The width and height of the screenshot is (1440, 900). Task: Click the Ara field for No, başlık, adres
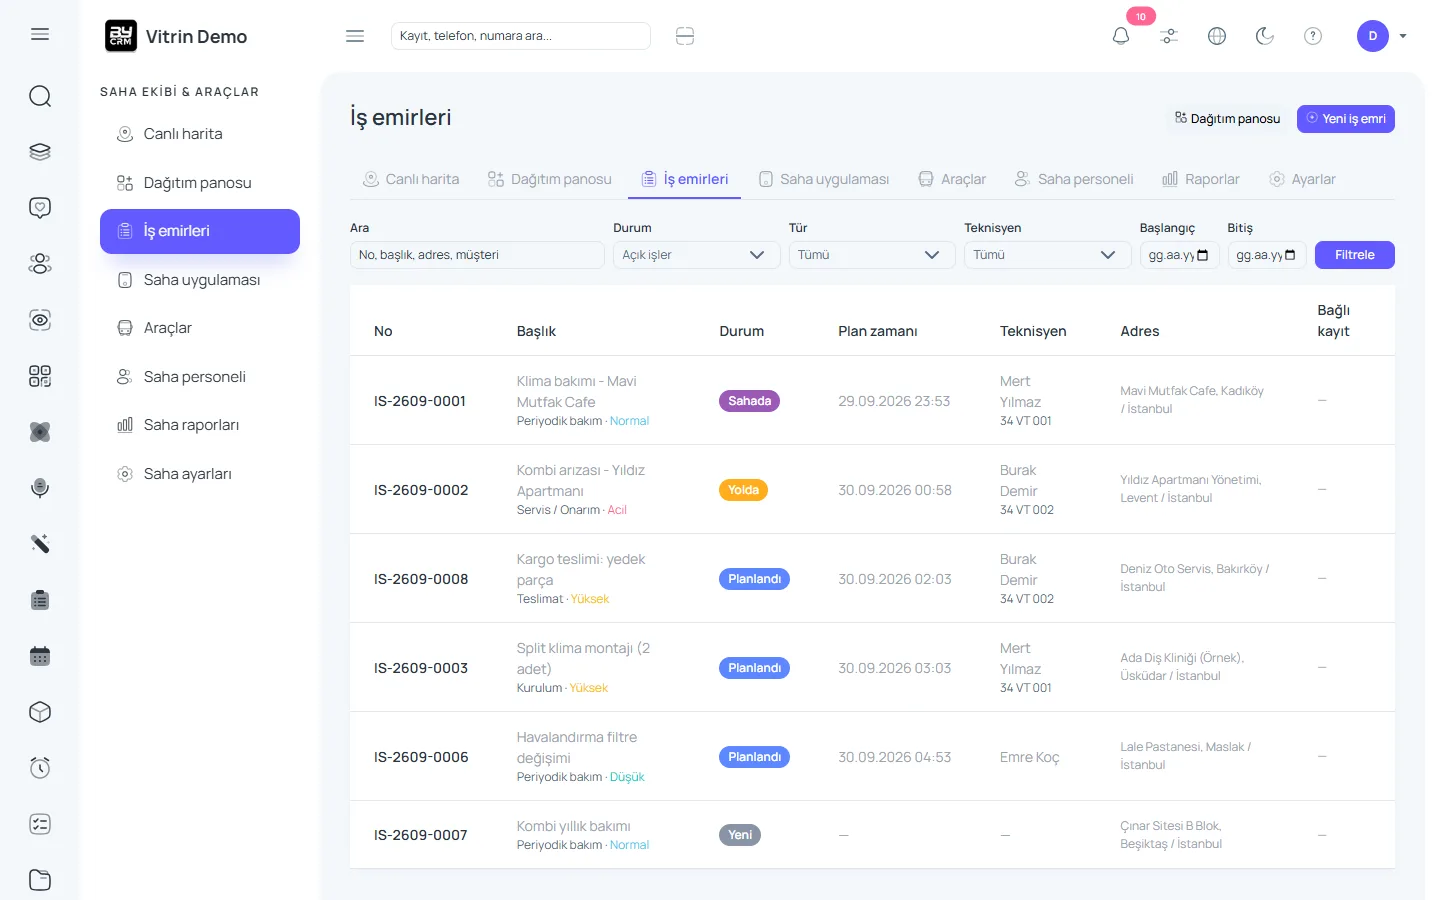click(x=477, y=255)
